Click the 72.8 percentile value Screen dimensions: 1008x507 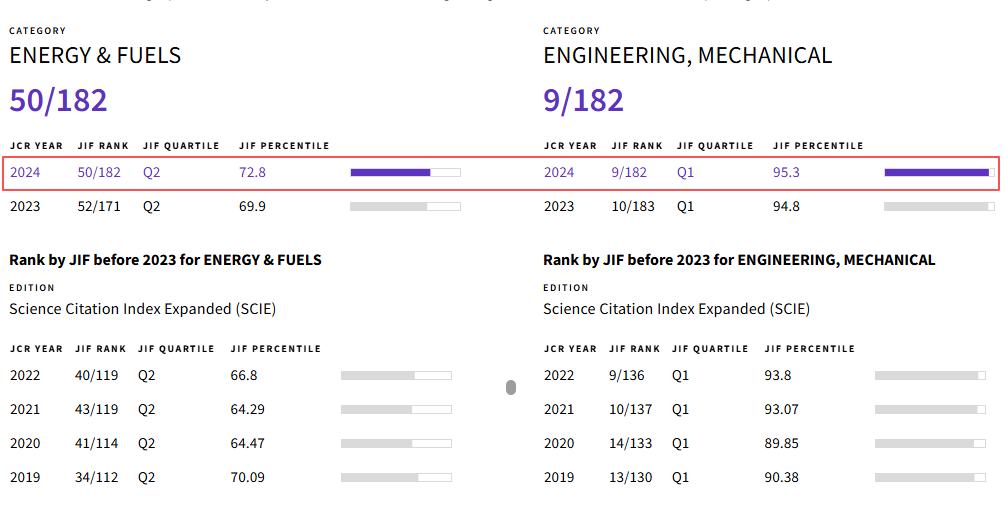(x=253, y=172)
